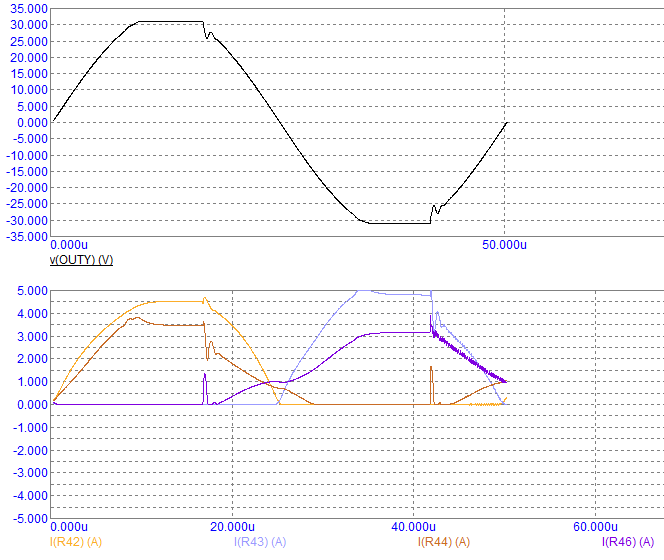
Task: Click the 1.000 current axis label
Action: tap(32, 382)
